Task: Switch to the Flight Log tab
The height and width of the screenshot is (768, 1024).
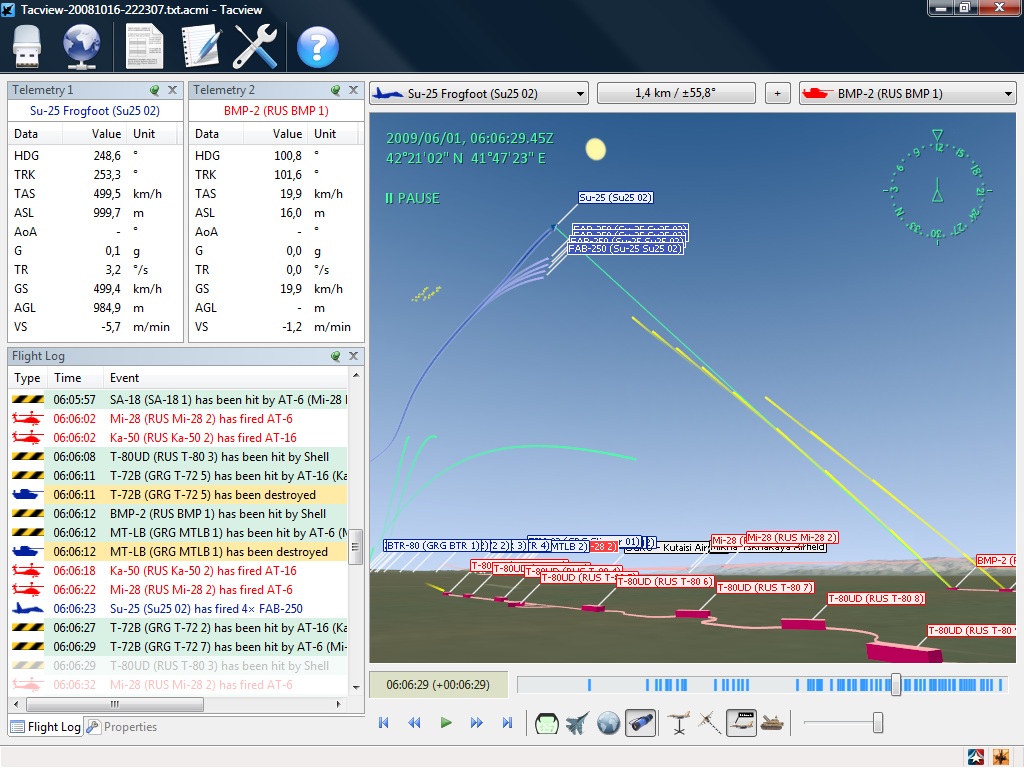Action: [46, 727]
